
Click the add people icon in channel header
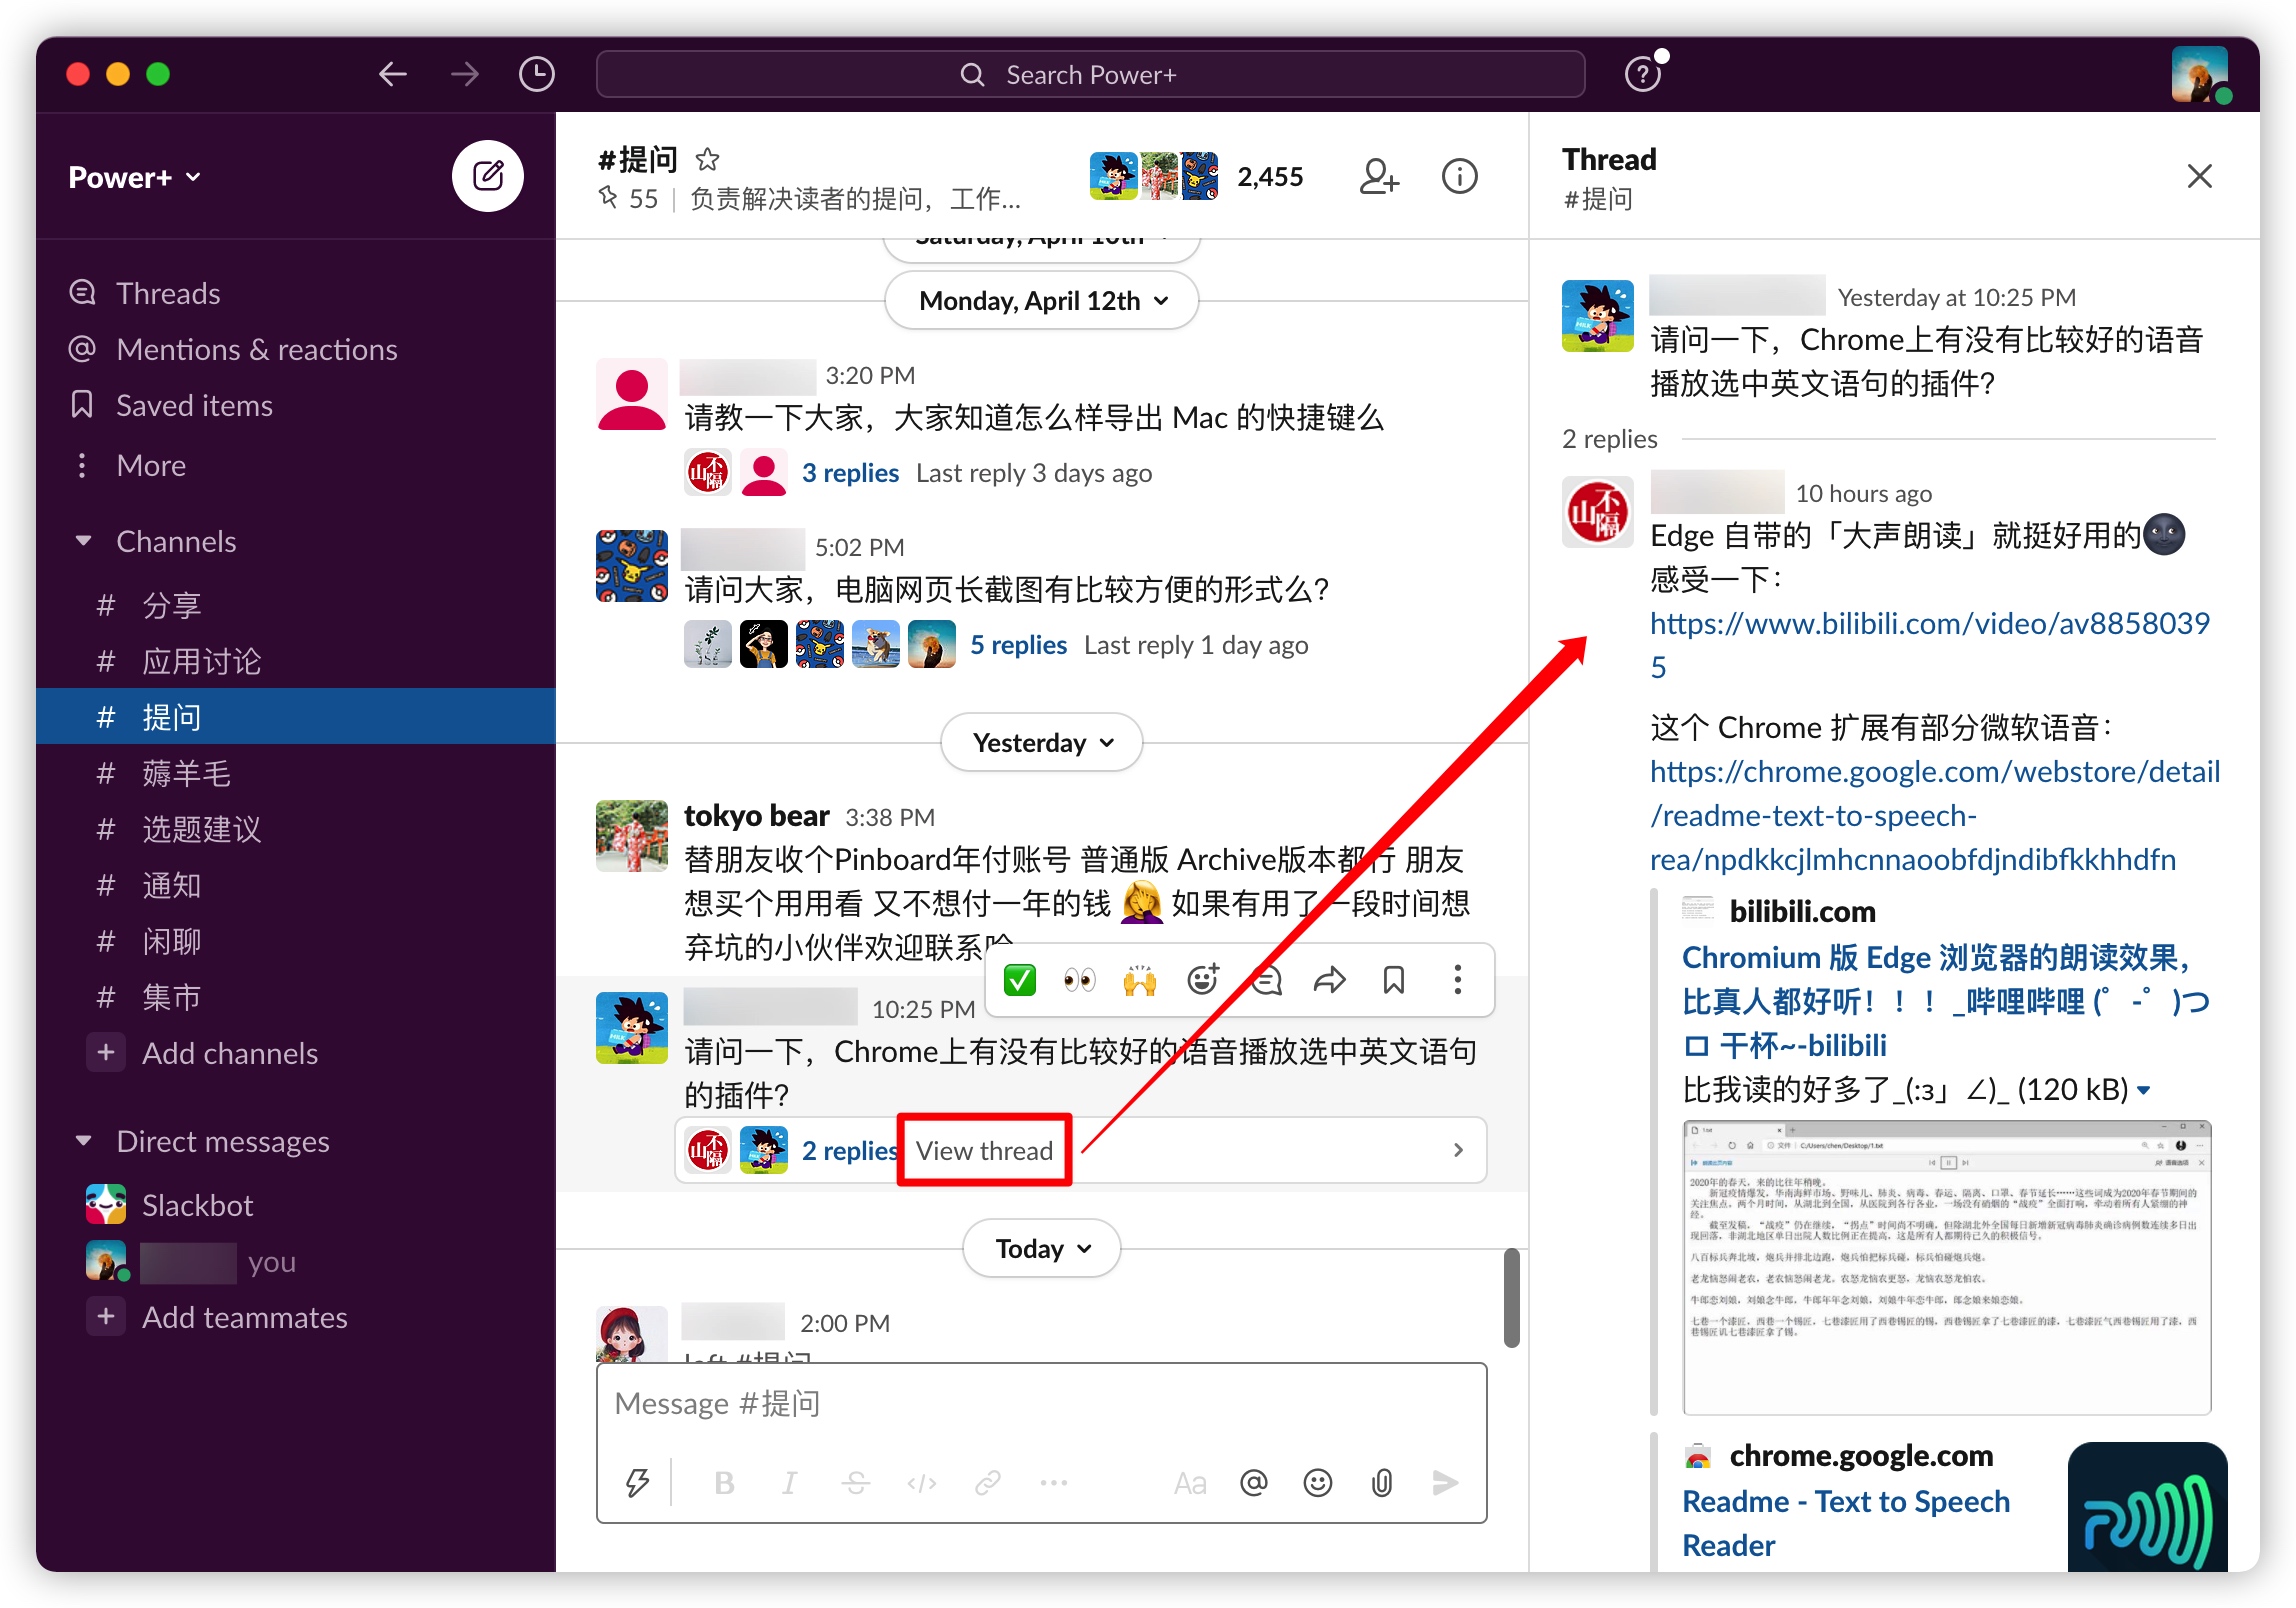pyautogui.click(x=1378, y=177)
